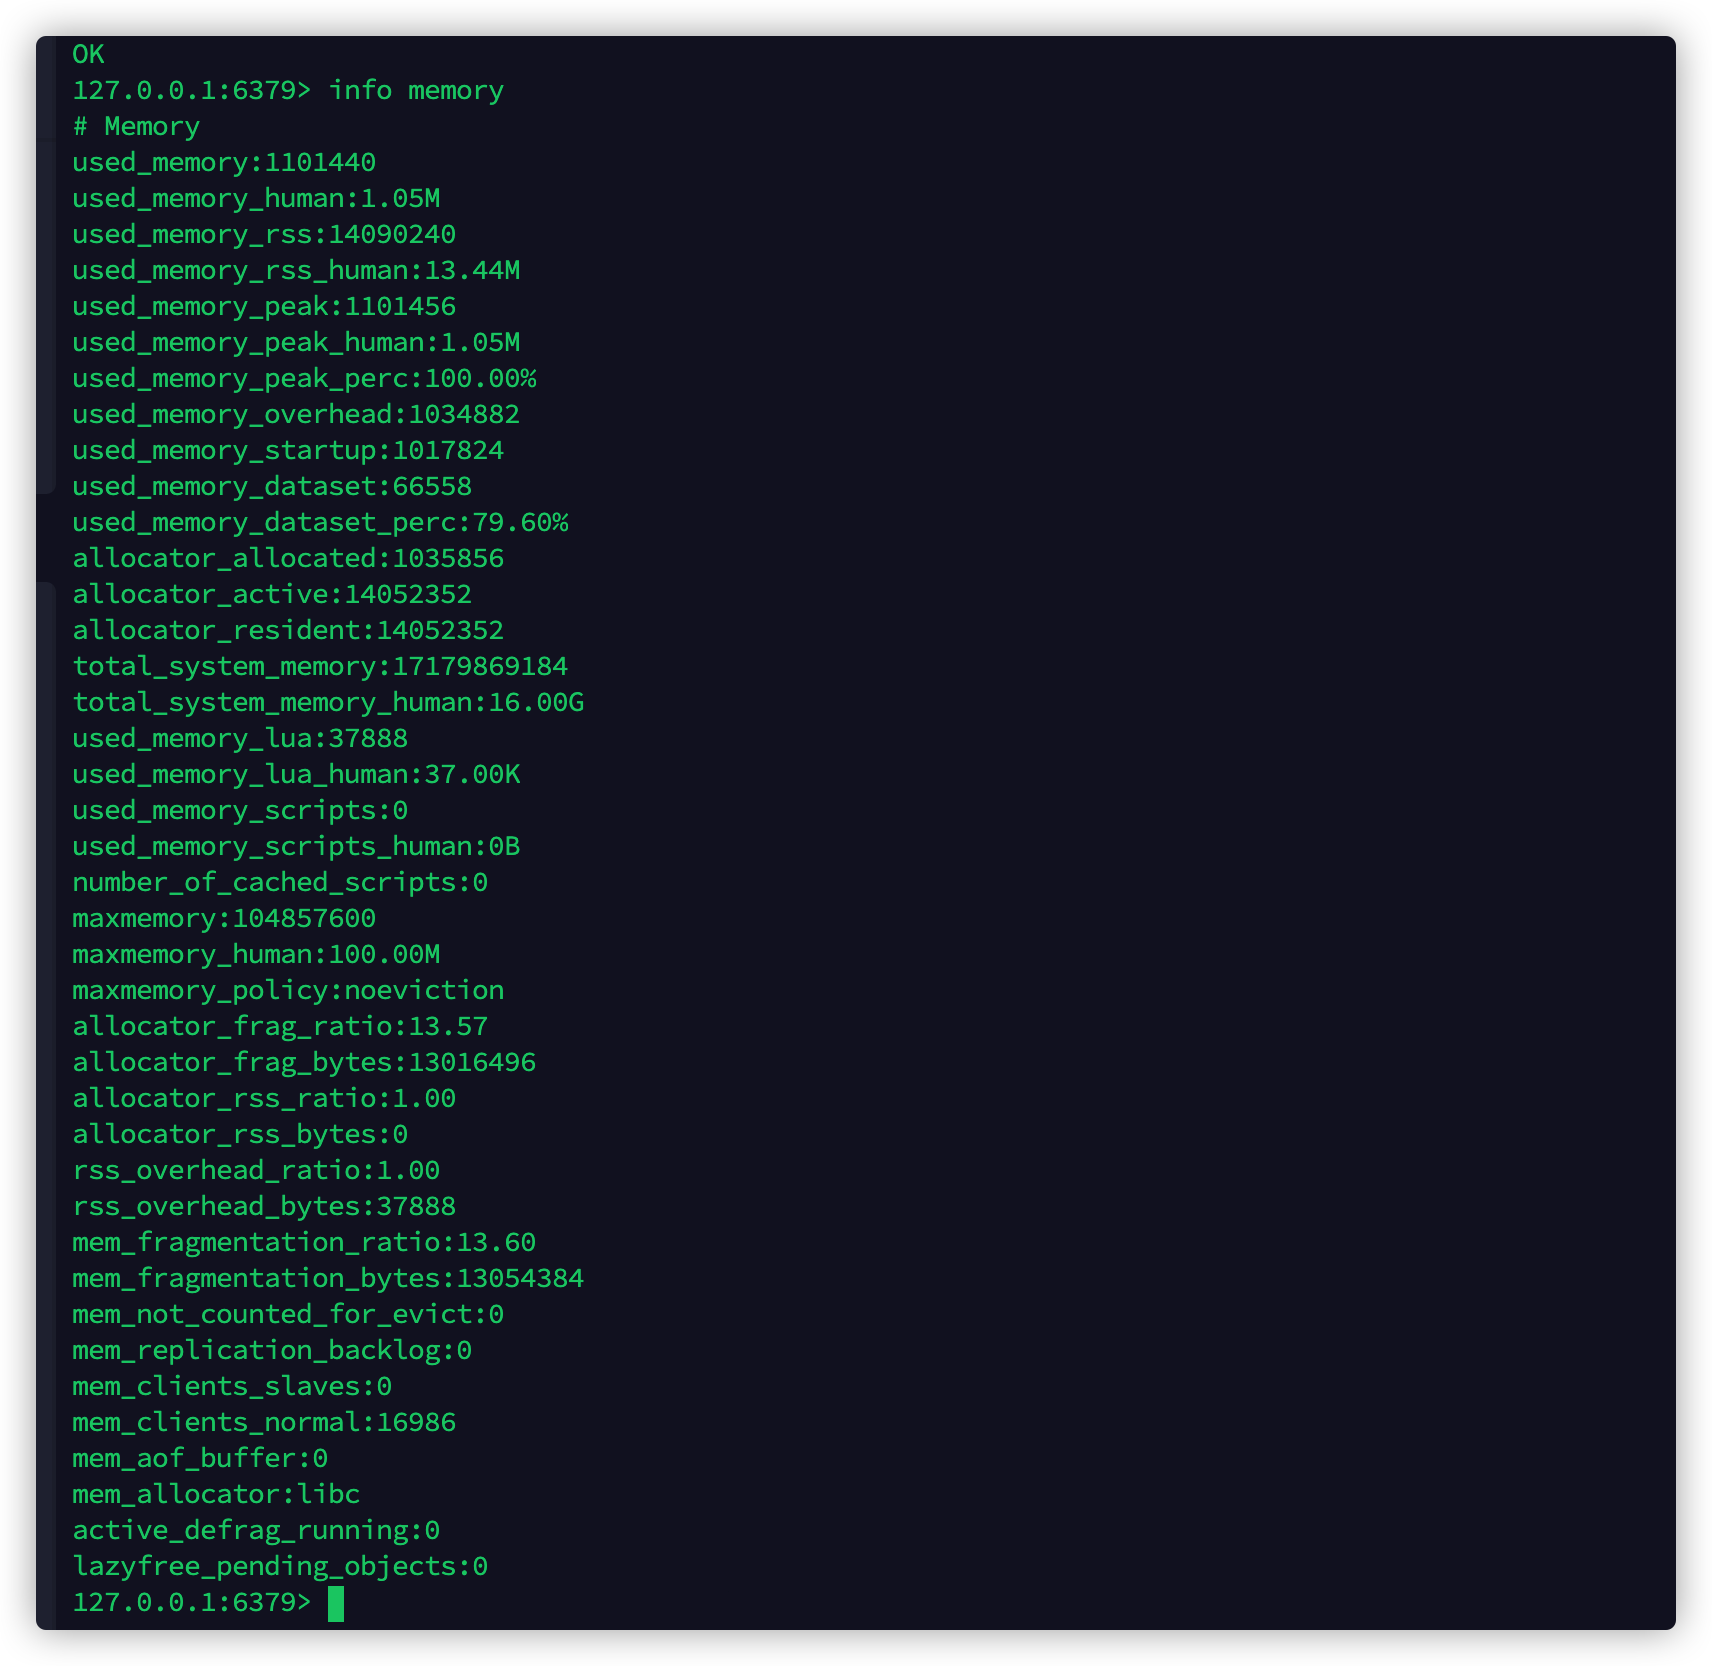
Task: Click the terminal cursor block at the prompt
Action: tap(336, 1603)
